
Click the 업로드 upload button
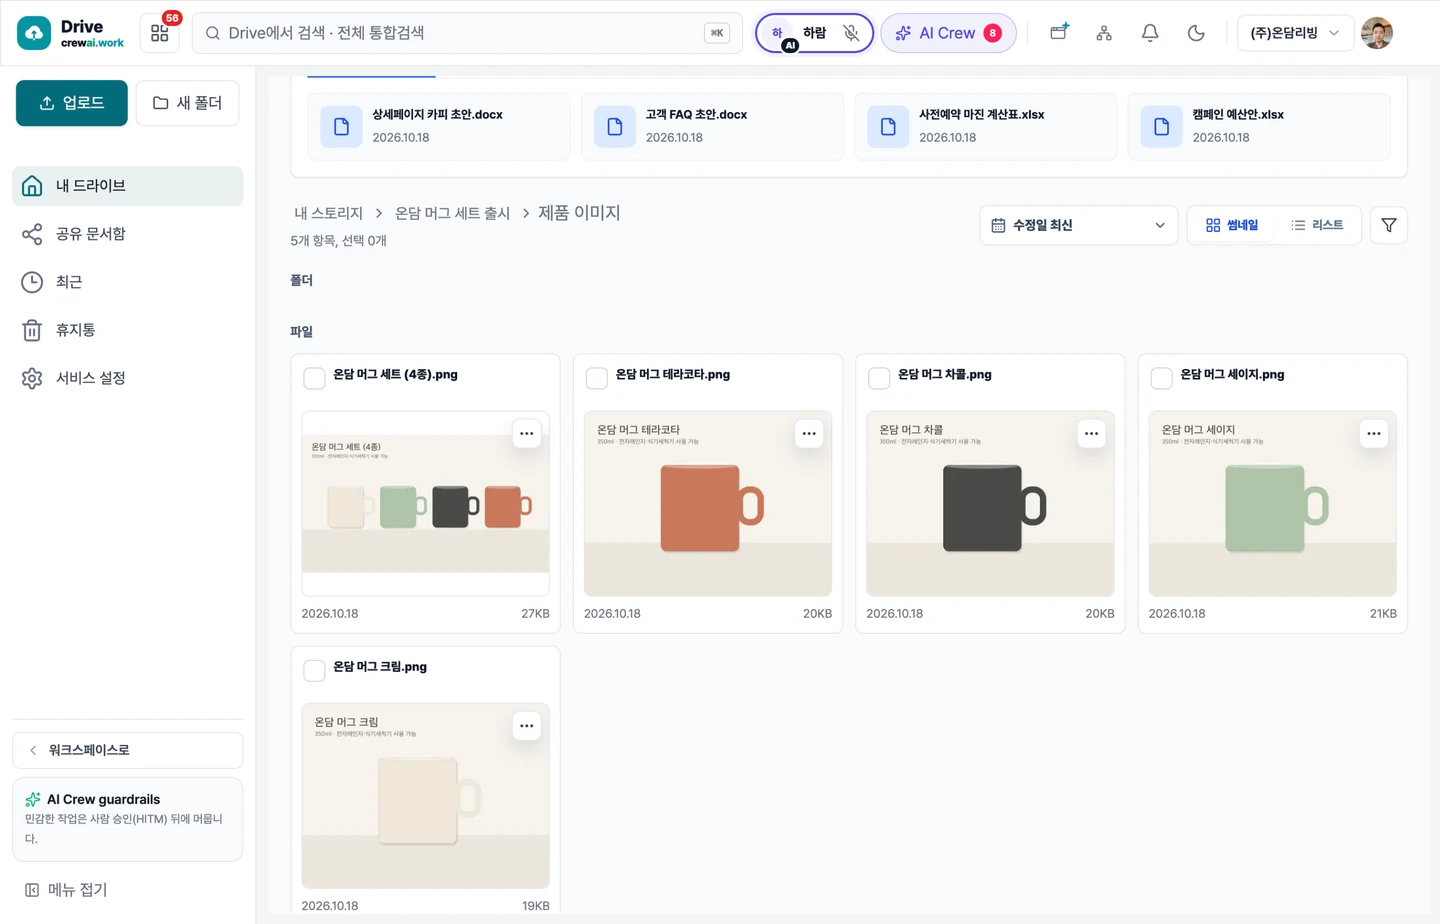[72, 103]
